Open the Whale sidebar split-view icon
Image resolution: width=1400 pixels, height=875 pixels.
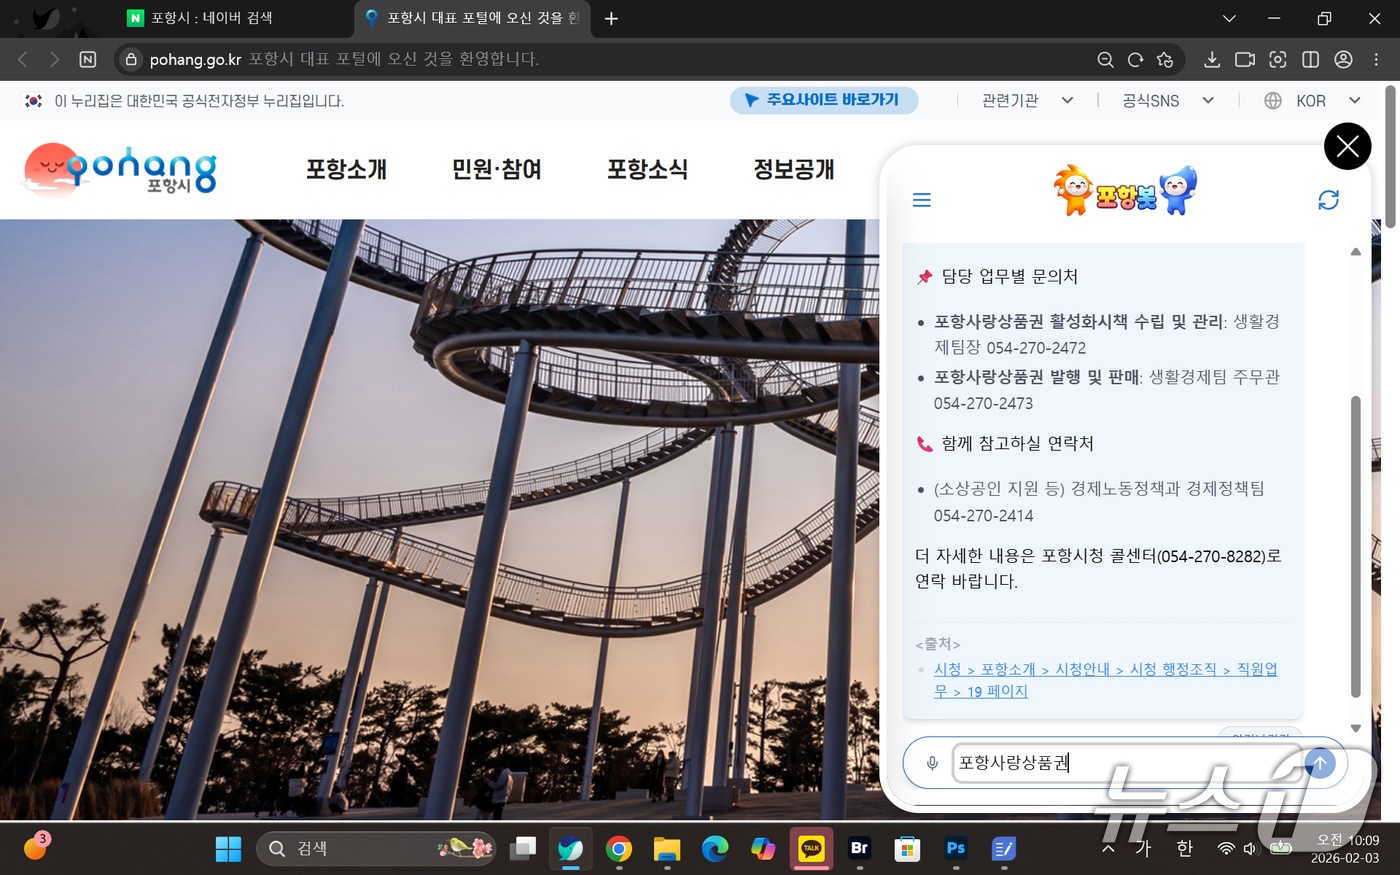1310,59
